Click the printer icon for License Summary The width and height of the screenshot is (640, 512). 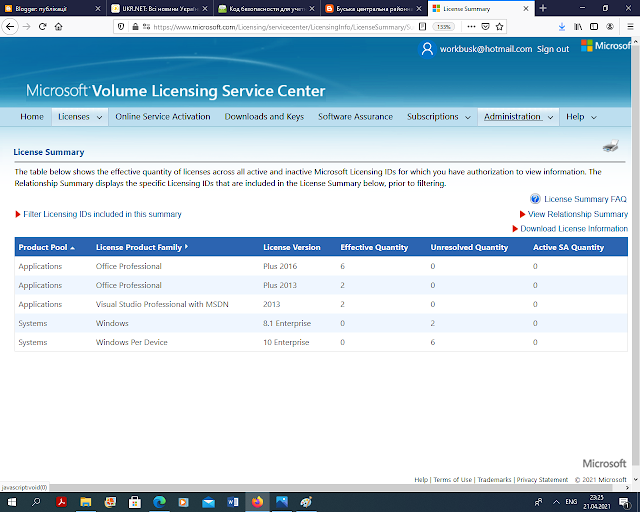pos(611,146)
